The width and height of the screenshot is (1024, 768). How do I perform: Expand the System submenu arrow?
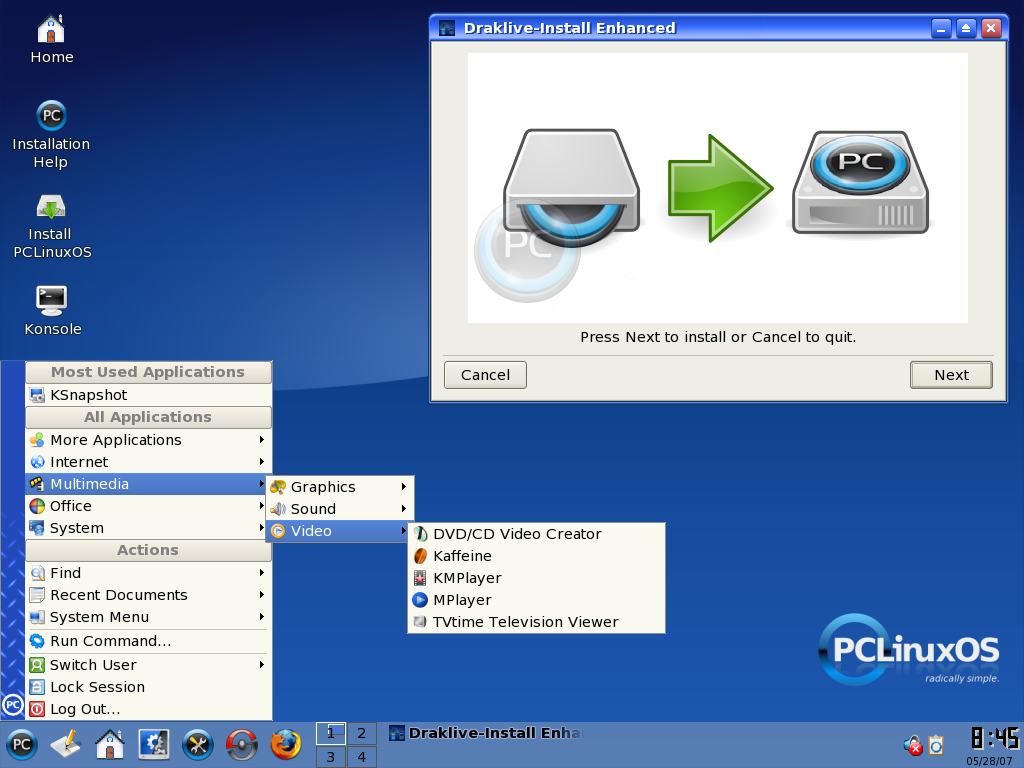261,528
